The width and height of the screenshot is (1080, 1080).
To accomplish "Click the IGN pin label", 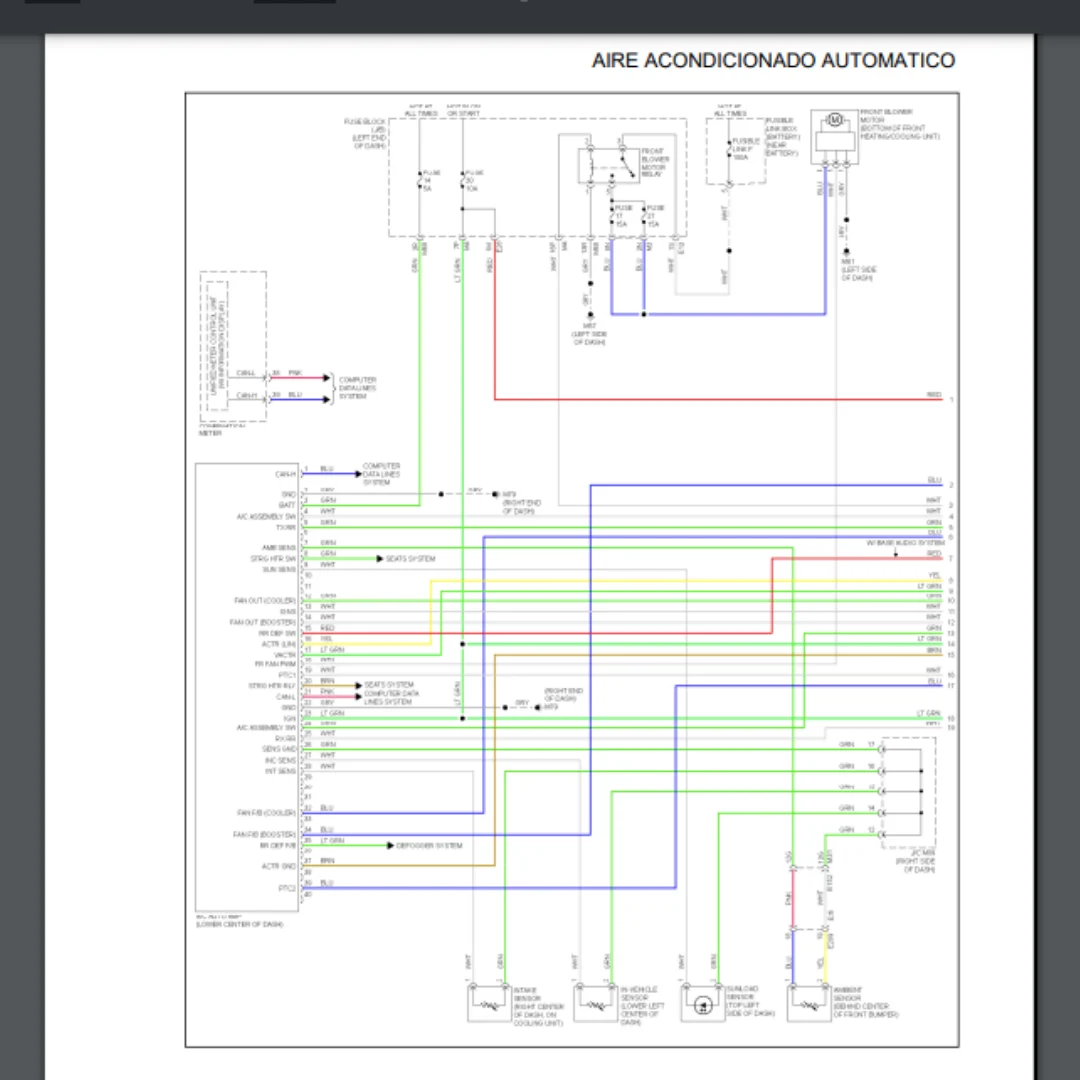I will (x=290, y=718).
